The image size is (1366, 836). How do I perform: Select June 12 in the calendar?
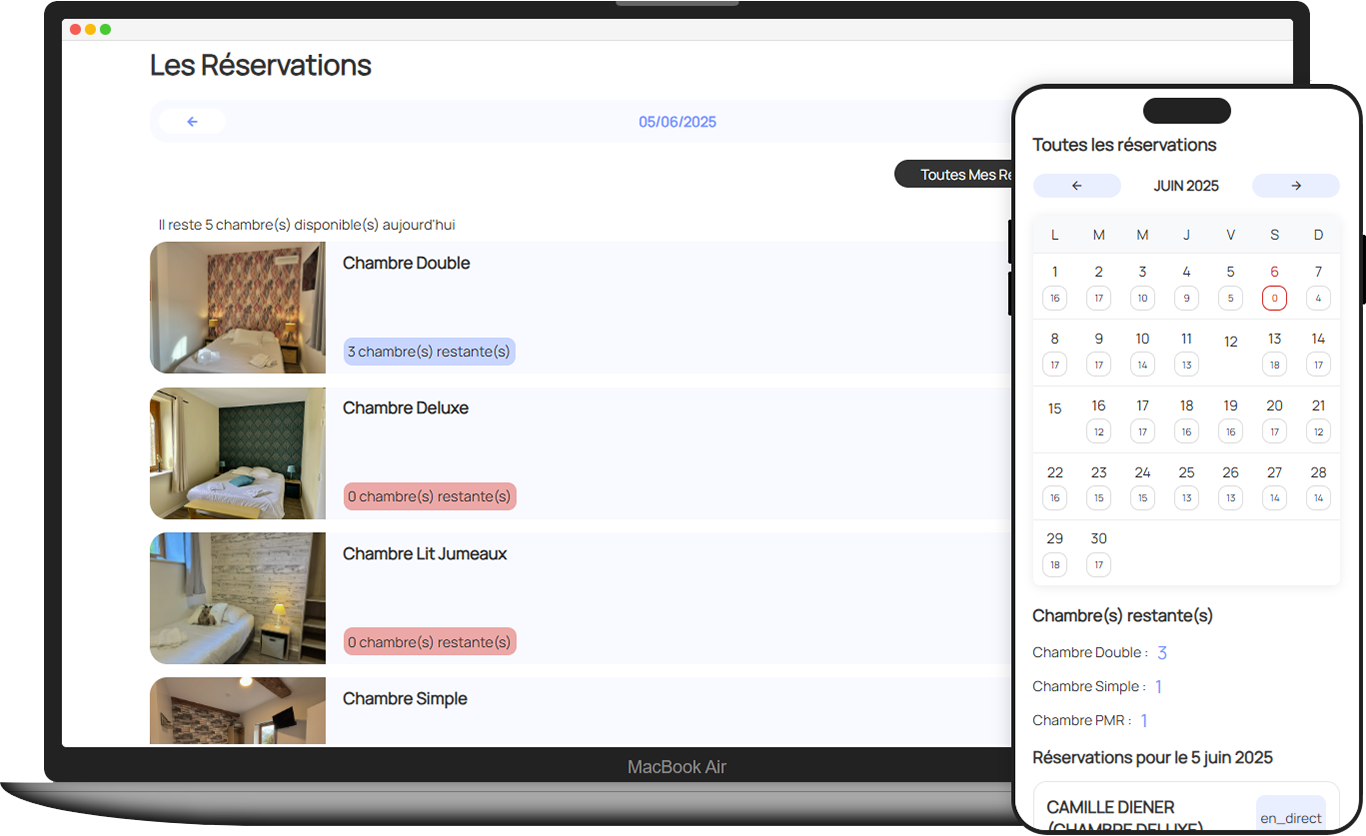[1230, 338]
